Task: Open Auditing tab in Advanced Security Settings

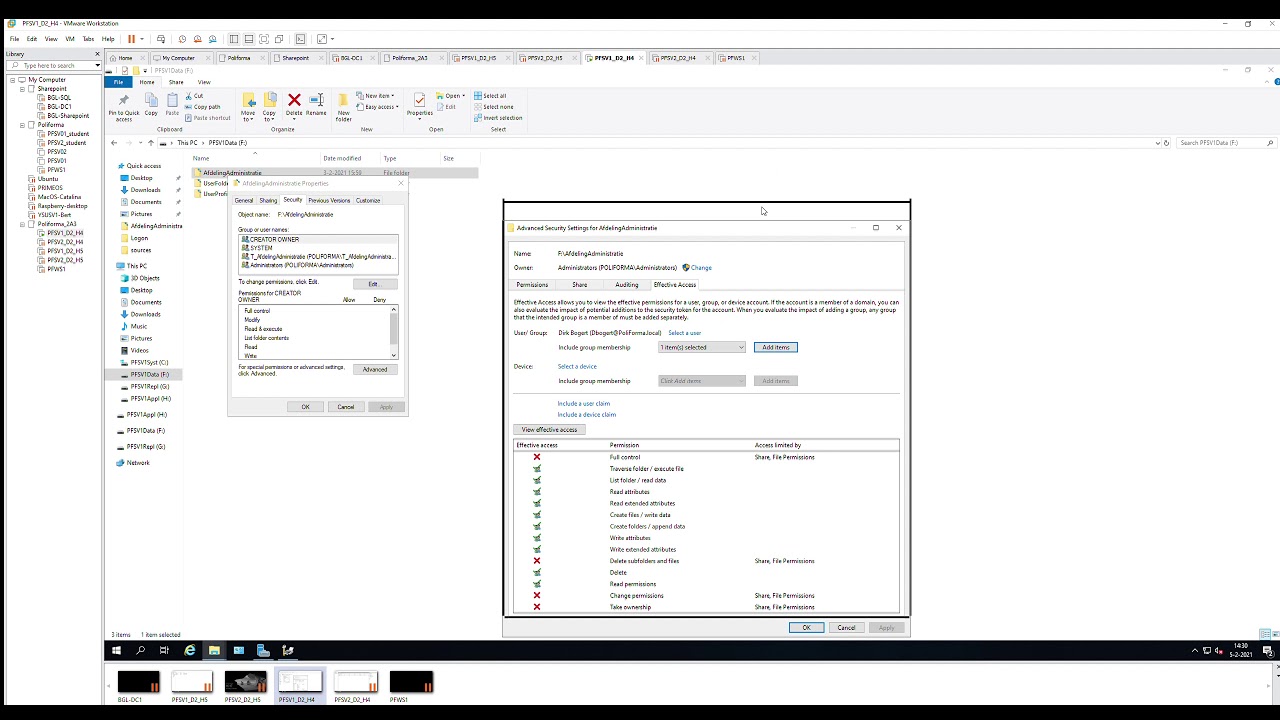Action: click(627, 285)
